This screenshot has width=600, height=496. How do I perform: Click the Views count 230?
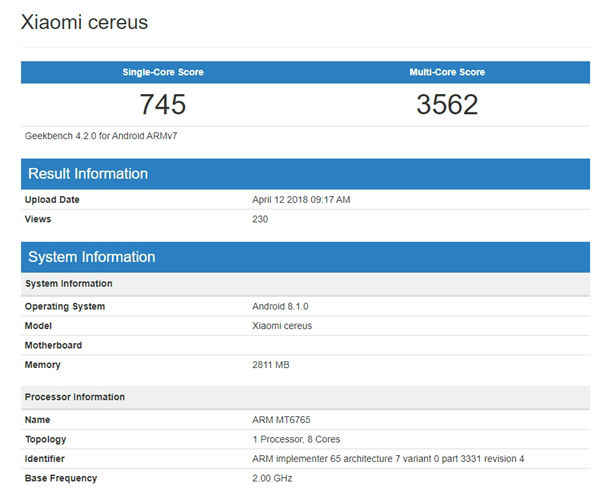pos(261,219)
